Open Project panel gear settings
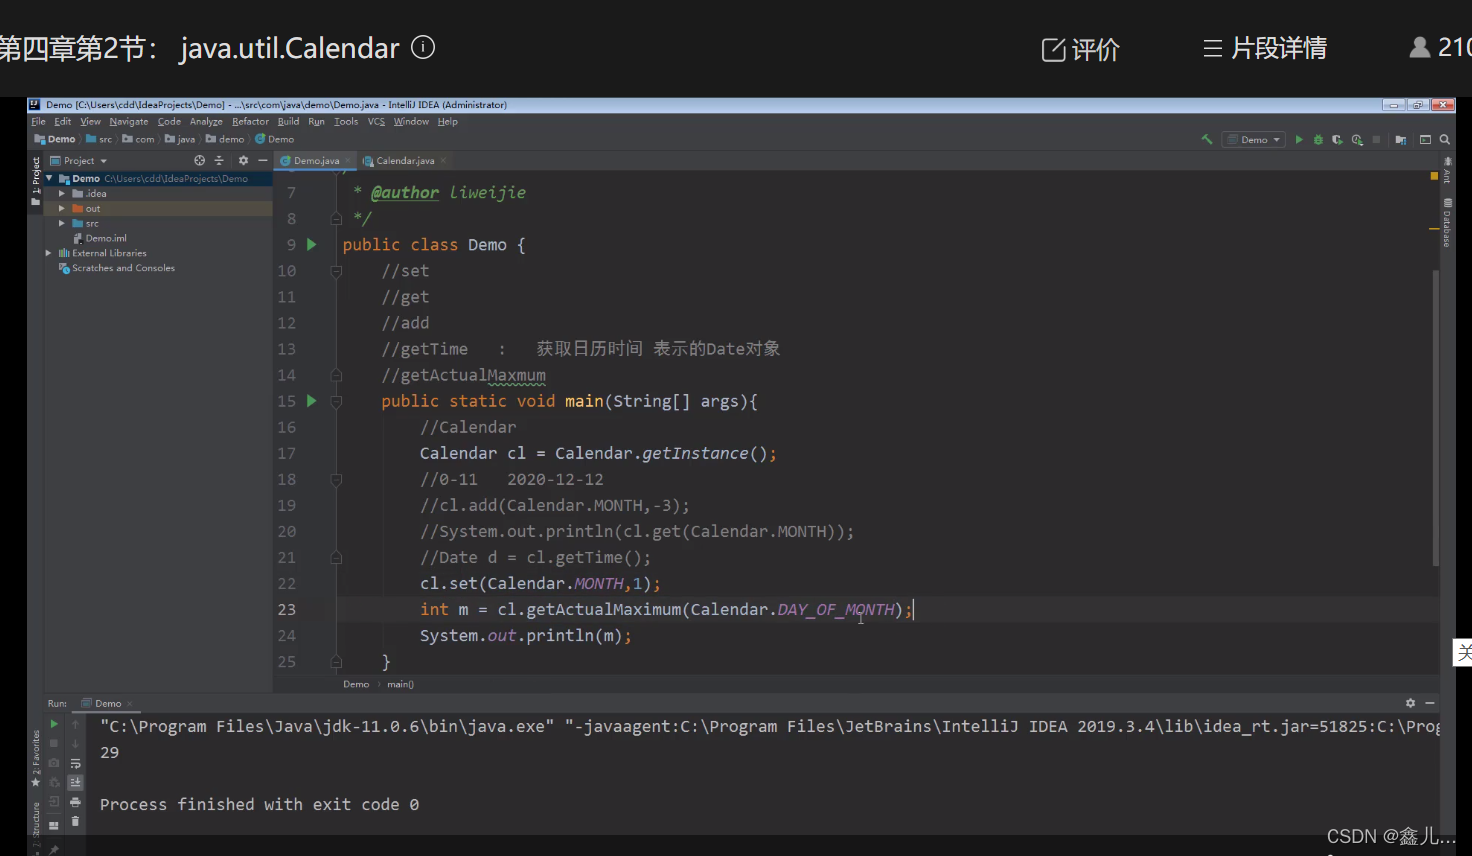Screen dimensions: 1472x856 [243, 160]
